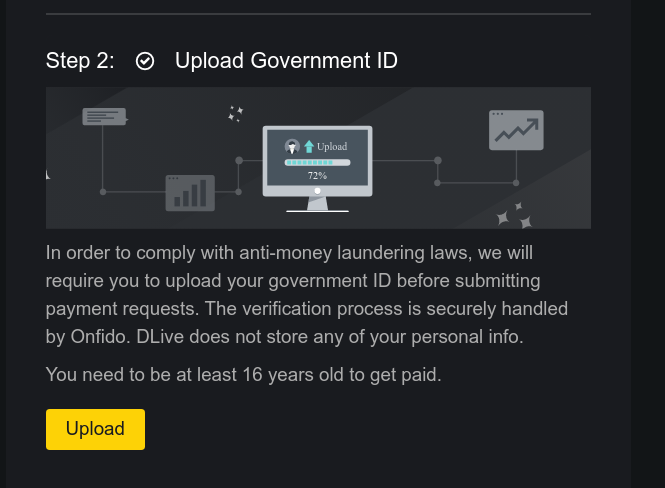Viewport: 665px width, 488px height.
Task: Click the sparkle stars icon near chart
Action: (514, 216)
